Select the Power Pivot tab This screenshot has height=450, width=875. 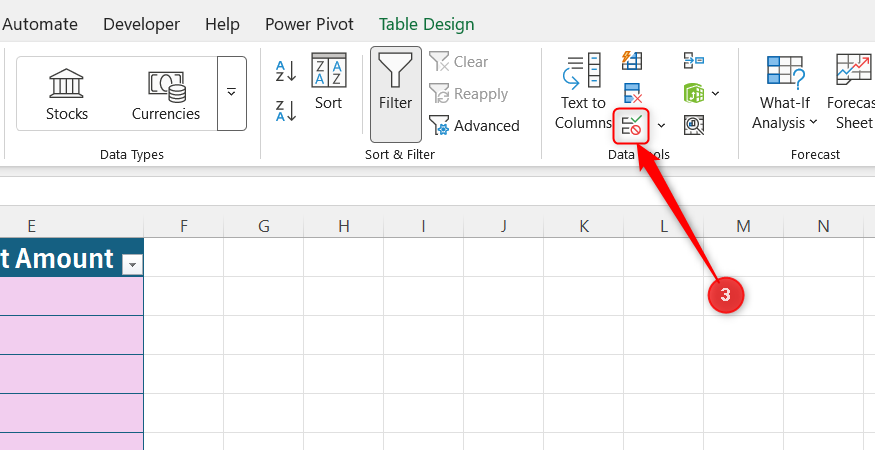(309, 24)
